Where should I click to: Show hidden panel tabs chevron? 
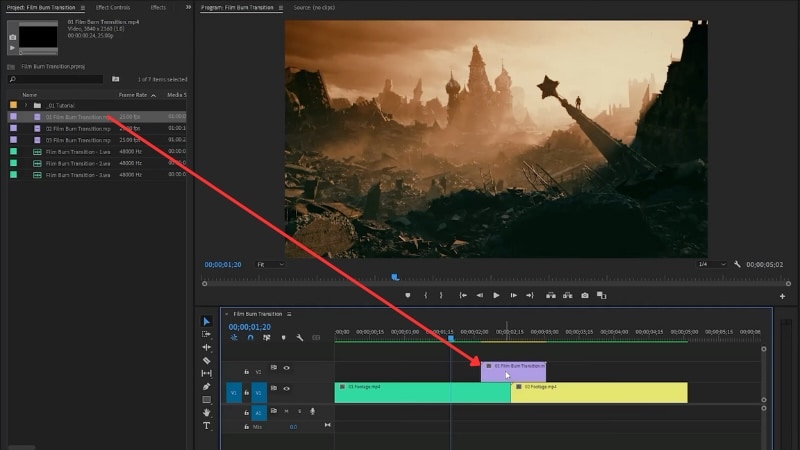click(188, 7)
